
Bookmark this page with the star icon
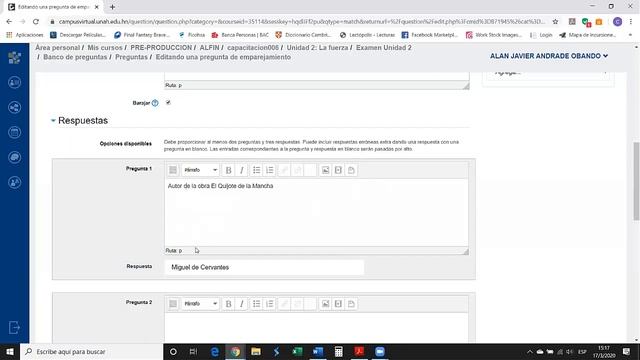coord(555,22)
